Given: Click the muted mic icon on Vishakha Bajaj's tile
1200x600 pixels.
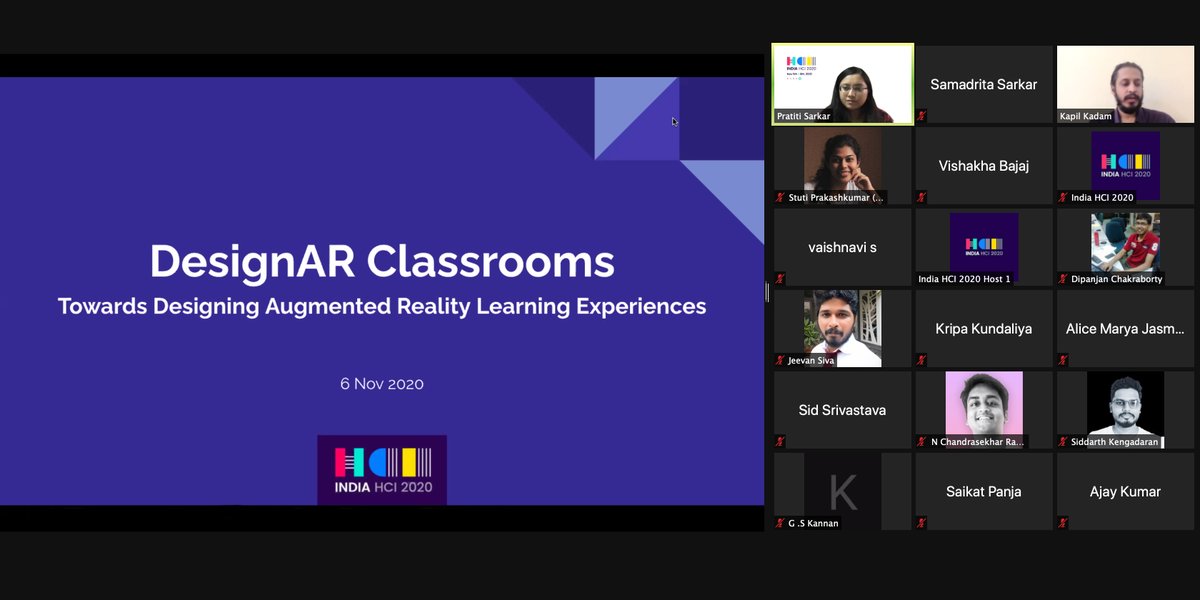Looking at the screenshot, I should (921, 198).
